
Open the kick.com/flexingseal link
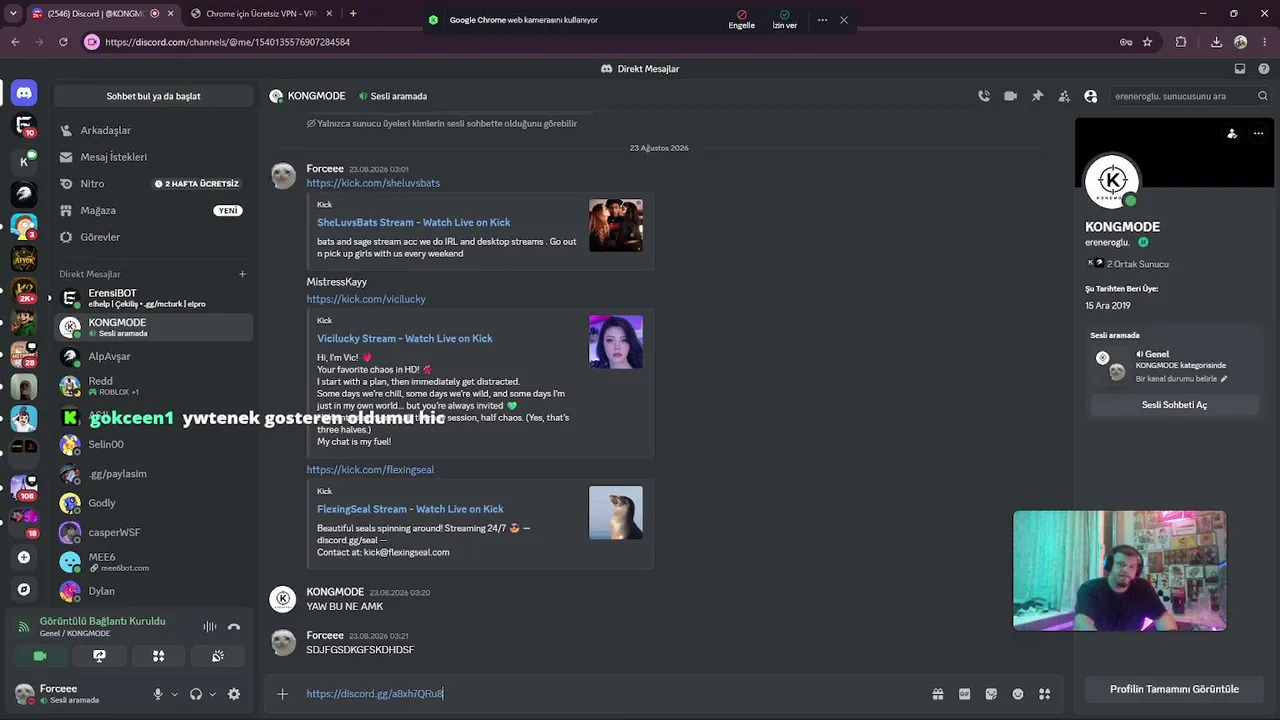click(370, 470)
